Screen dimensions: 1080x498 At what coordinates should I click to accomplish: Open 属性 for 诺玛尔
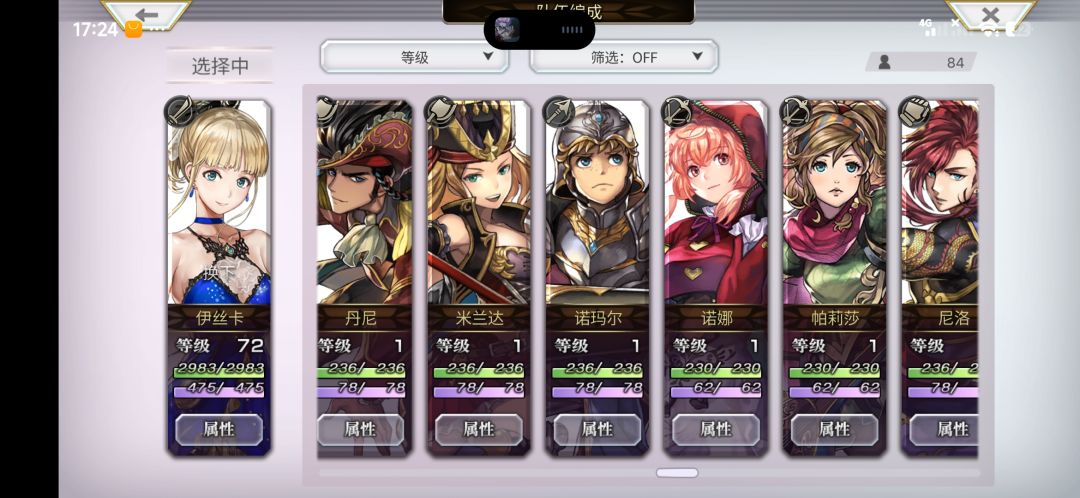click(597, 430)
